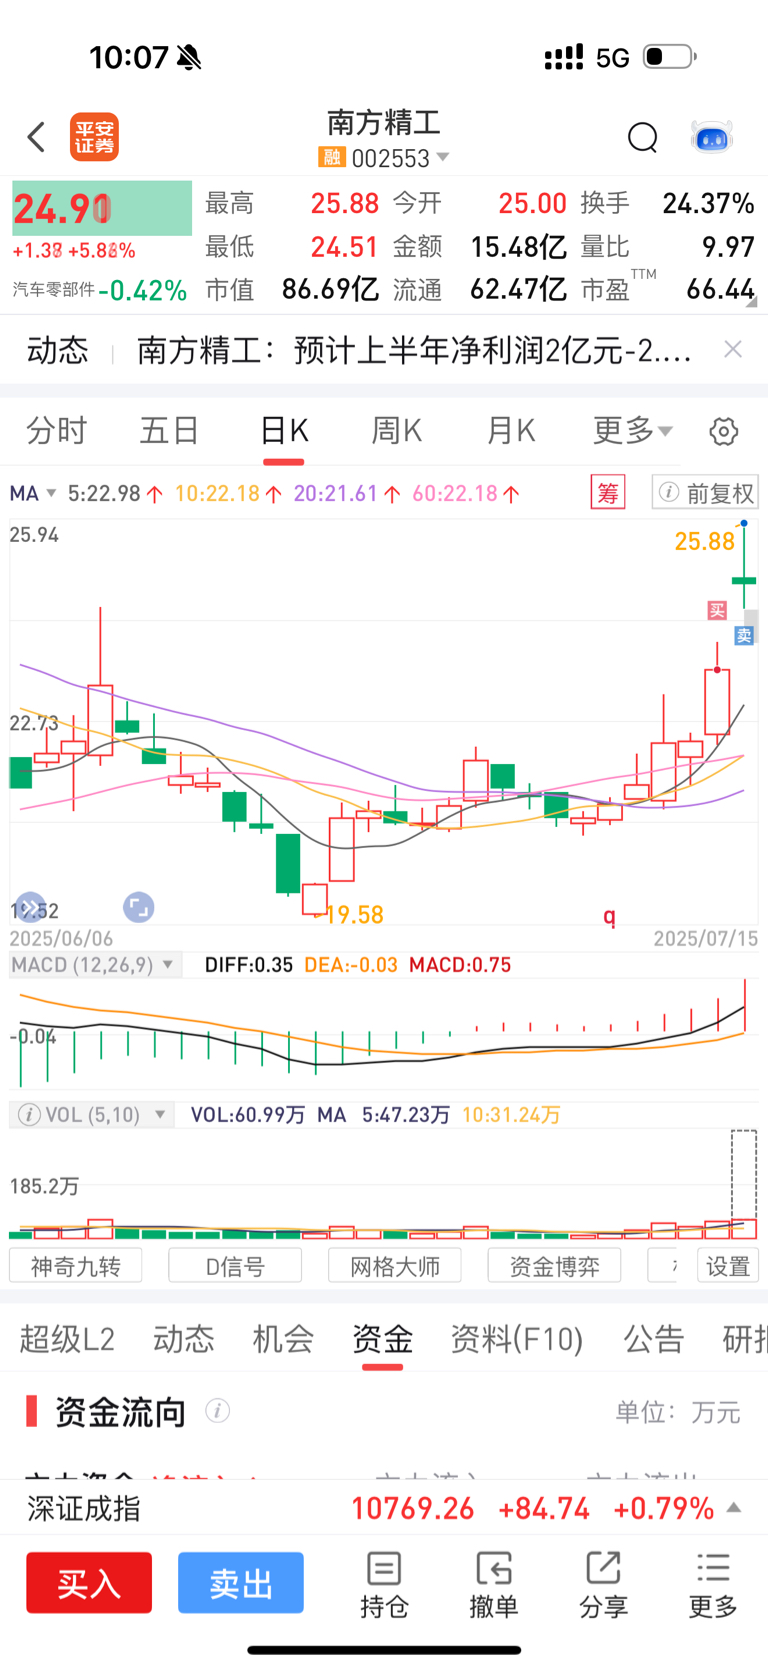Tap the muted bell status icon

tap(189, 58)
